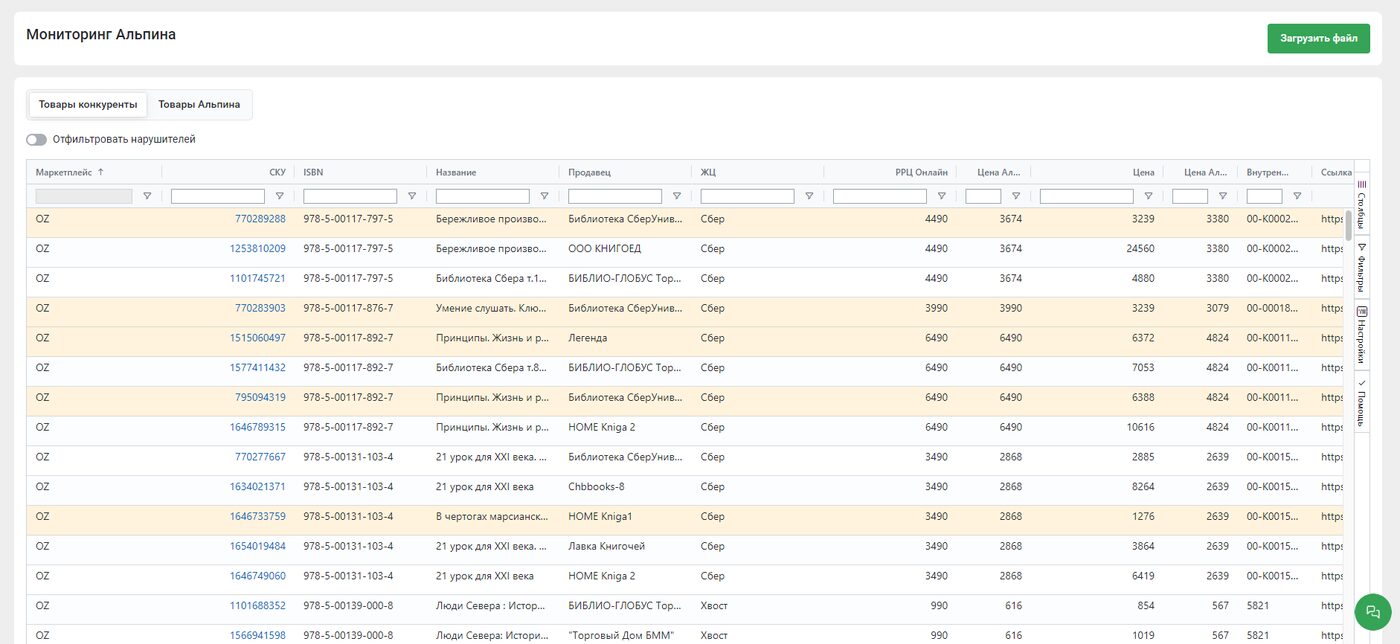The height and width of the screenshot is (644, 1400).
Task: Open SKU link 1515060497
Action: (257, 338)
